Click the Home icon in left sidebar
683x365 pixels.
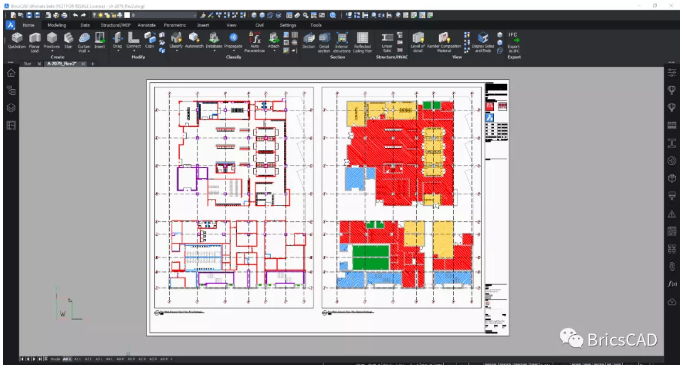[x=11, y=73]
